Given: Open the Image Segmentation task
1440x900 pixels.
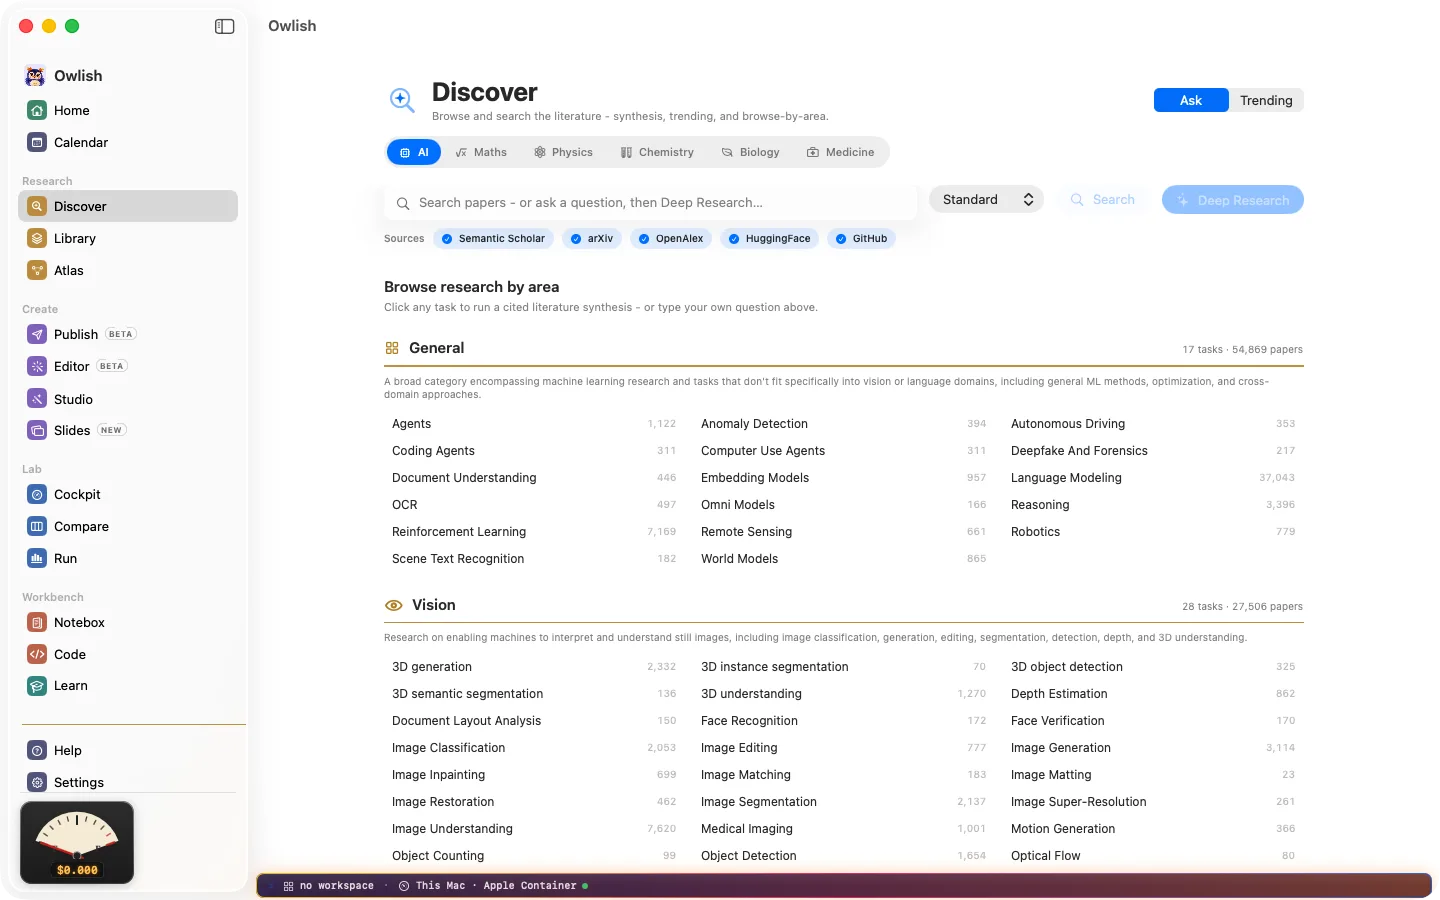Looking at the screenshot, I should click(x=843, y=802).
